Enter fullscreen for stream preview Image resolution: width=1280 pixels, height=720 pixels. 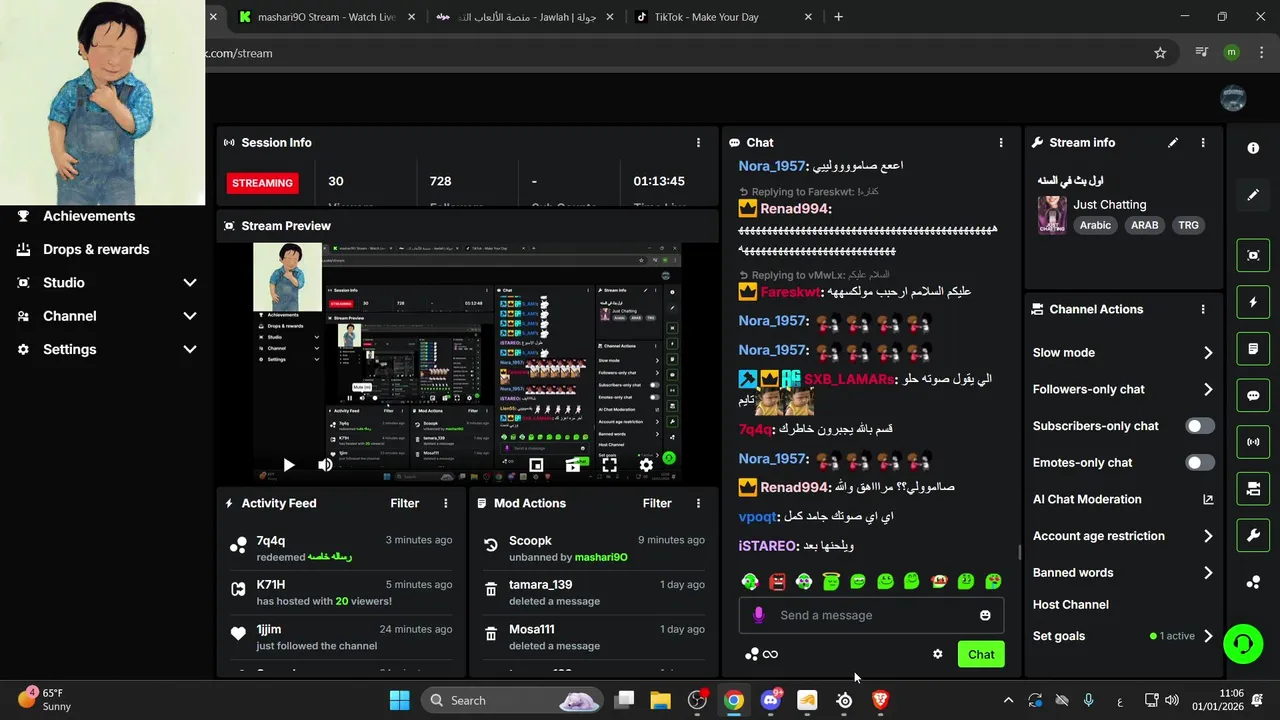coord(609,465)
